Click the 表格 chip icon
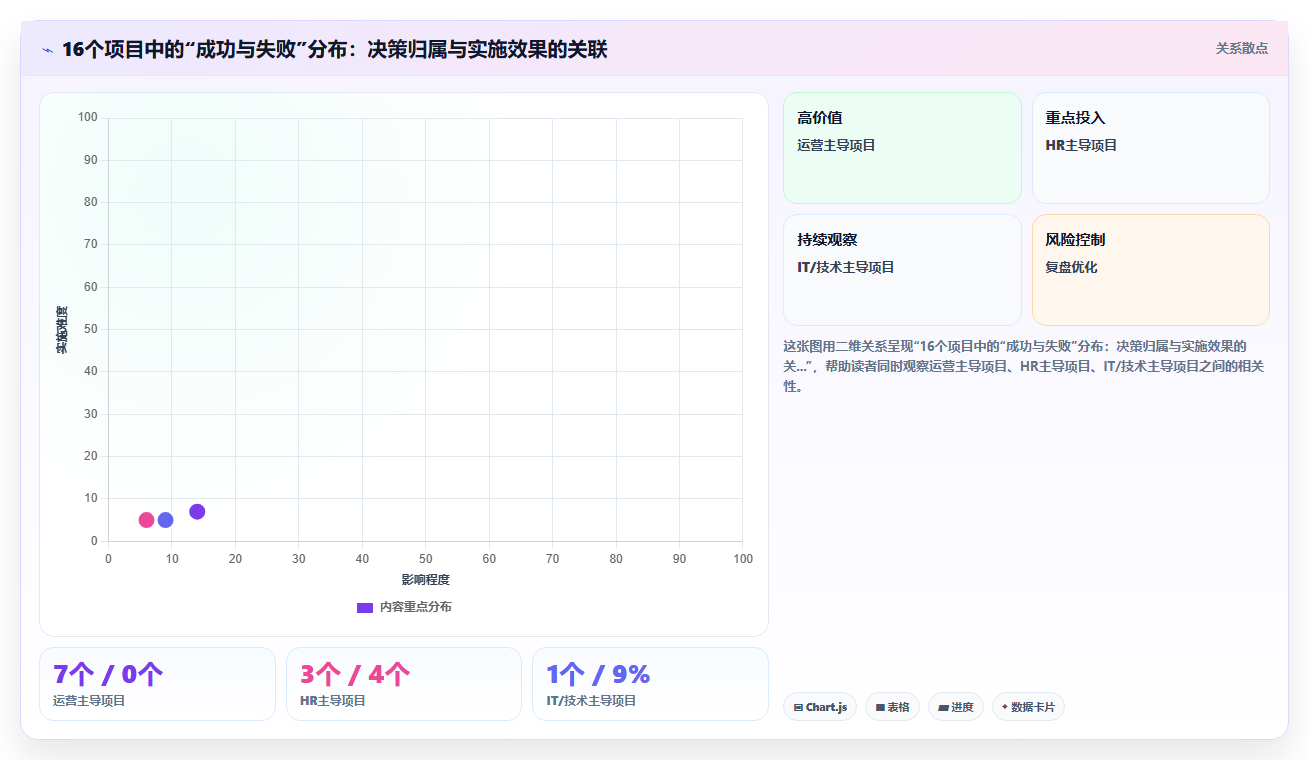Viewport: 1309px width, 760px height. 880,708
